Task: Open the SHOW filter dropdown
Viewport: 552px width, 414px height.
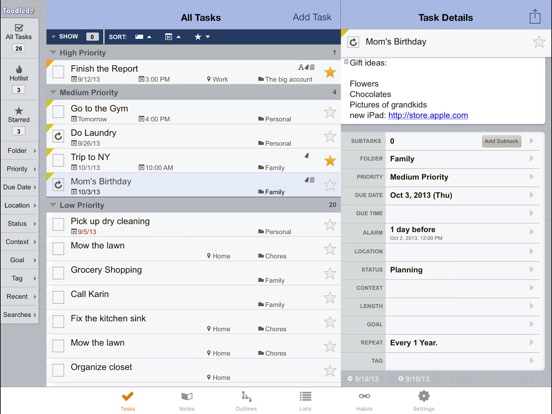Action: pyautogui.click(x=75, y=37)
